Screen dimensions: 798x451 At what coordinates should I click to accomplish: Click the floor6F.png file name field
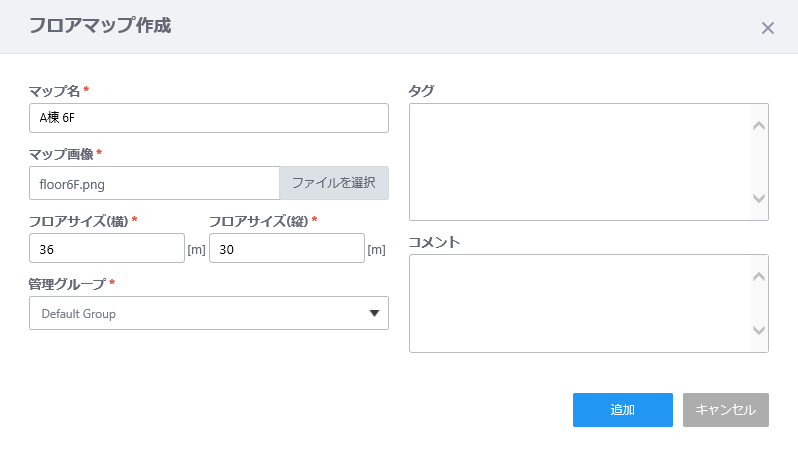coord(154,183)
